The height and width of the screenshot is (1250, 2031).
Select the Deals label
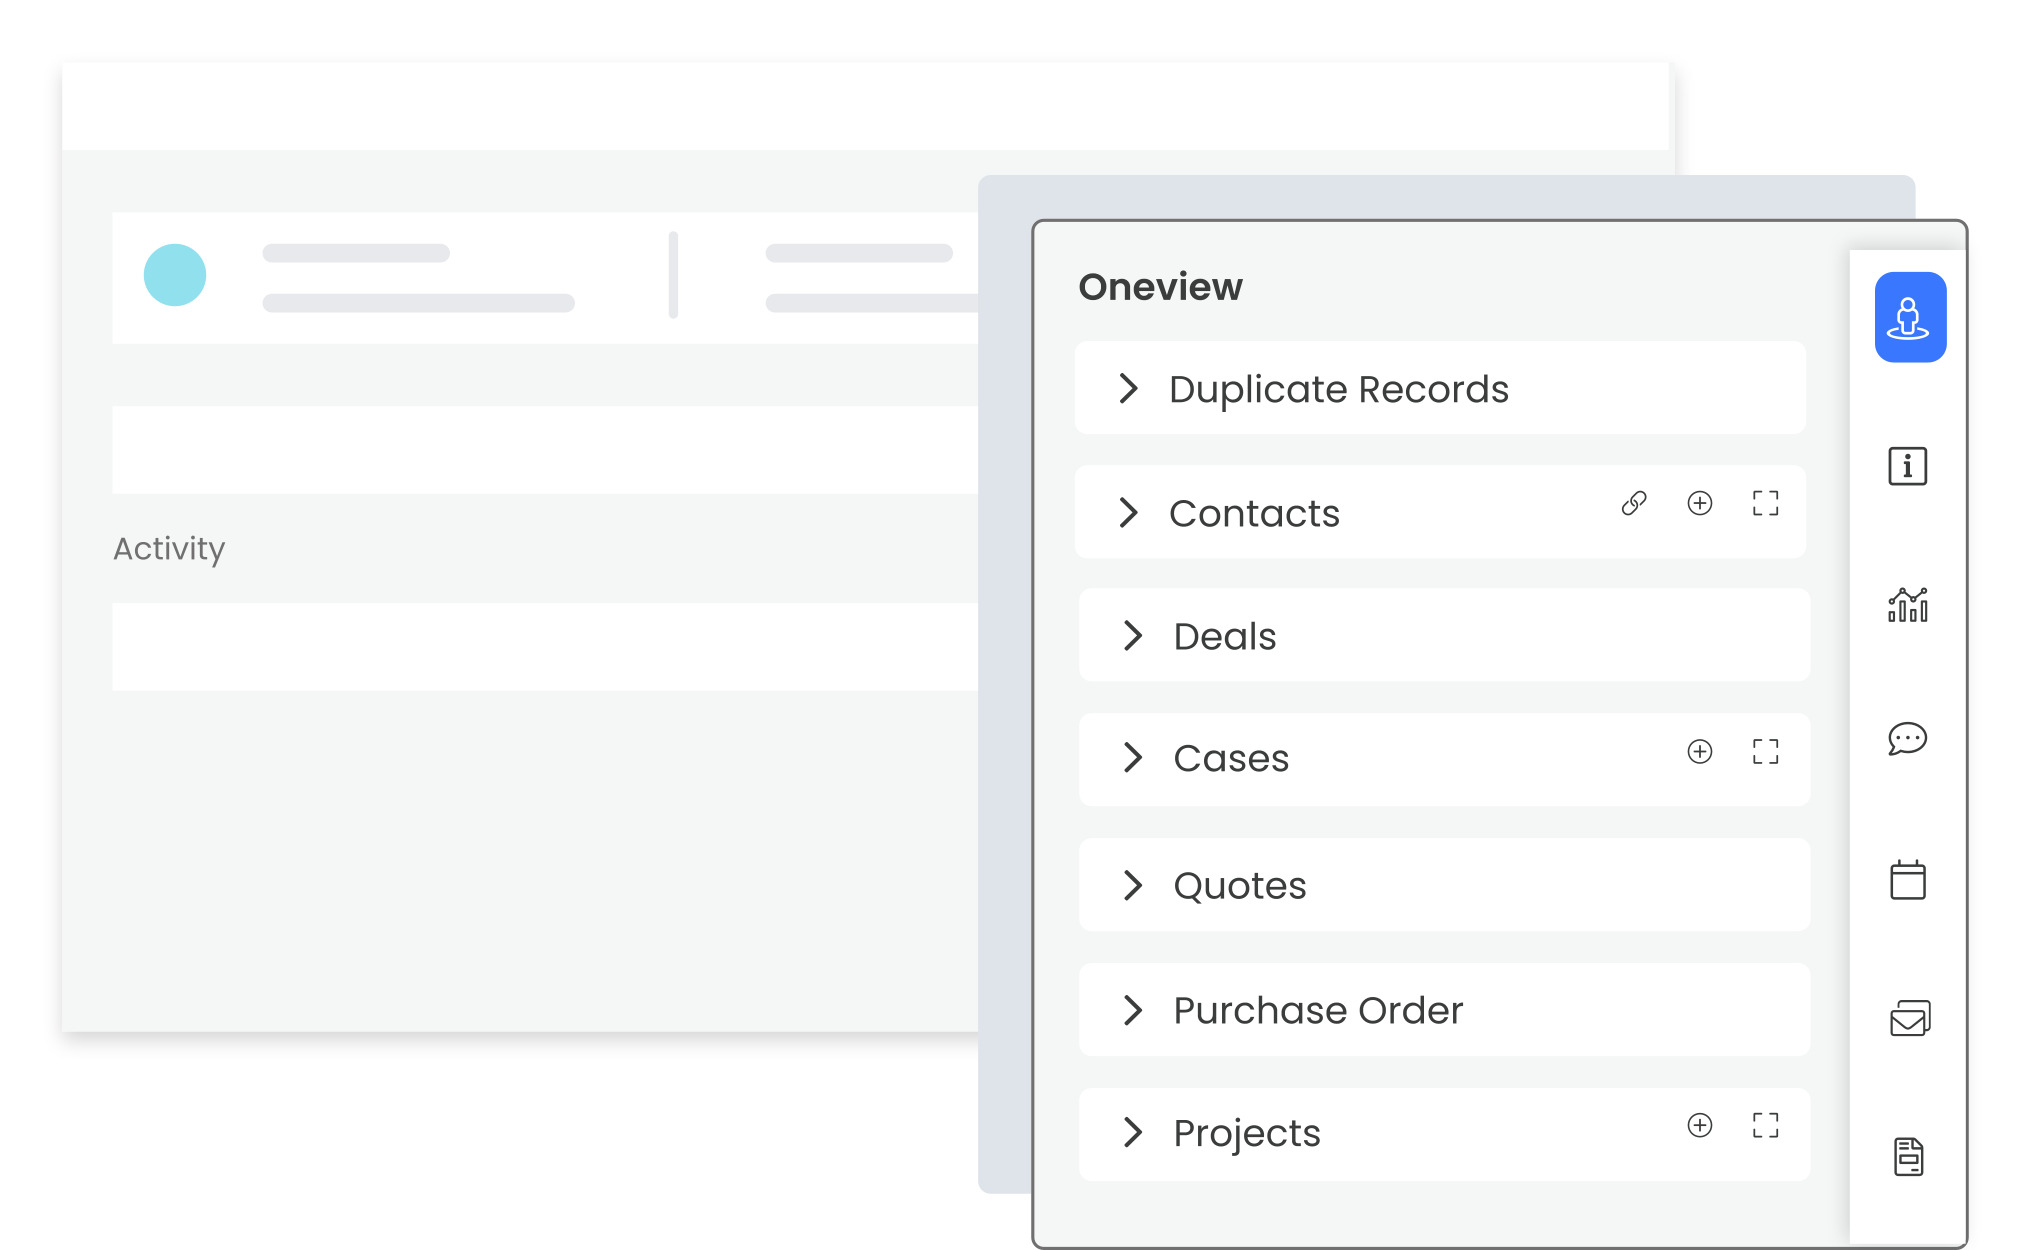click(1225, 636)
